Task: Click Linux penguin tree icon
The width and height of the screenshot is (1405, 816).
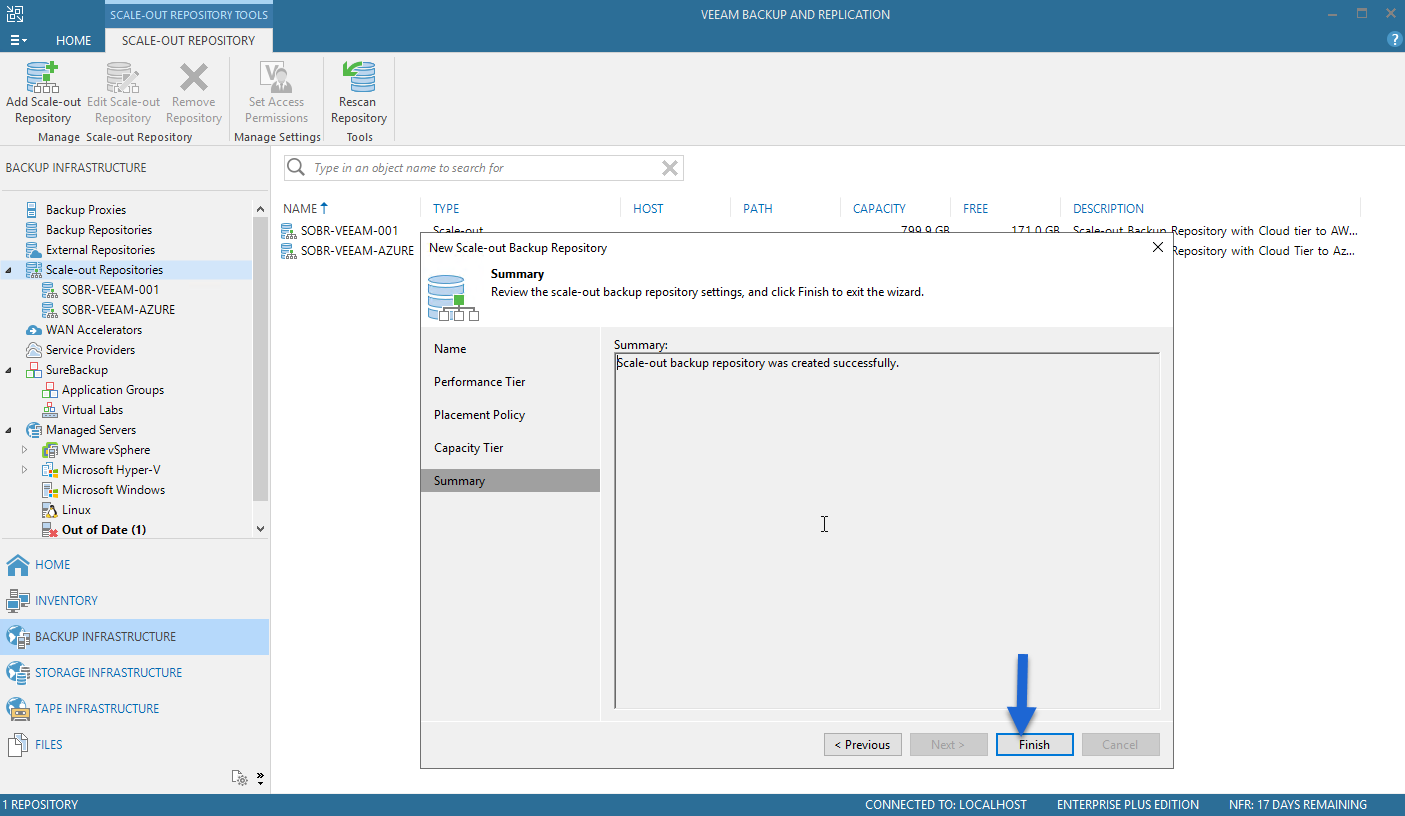Action: point(50,510)
